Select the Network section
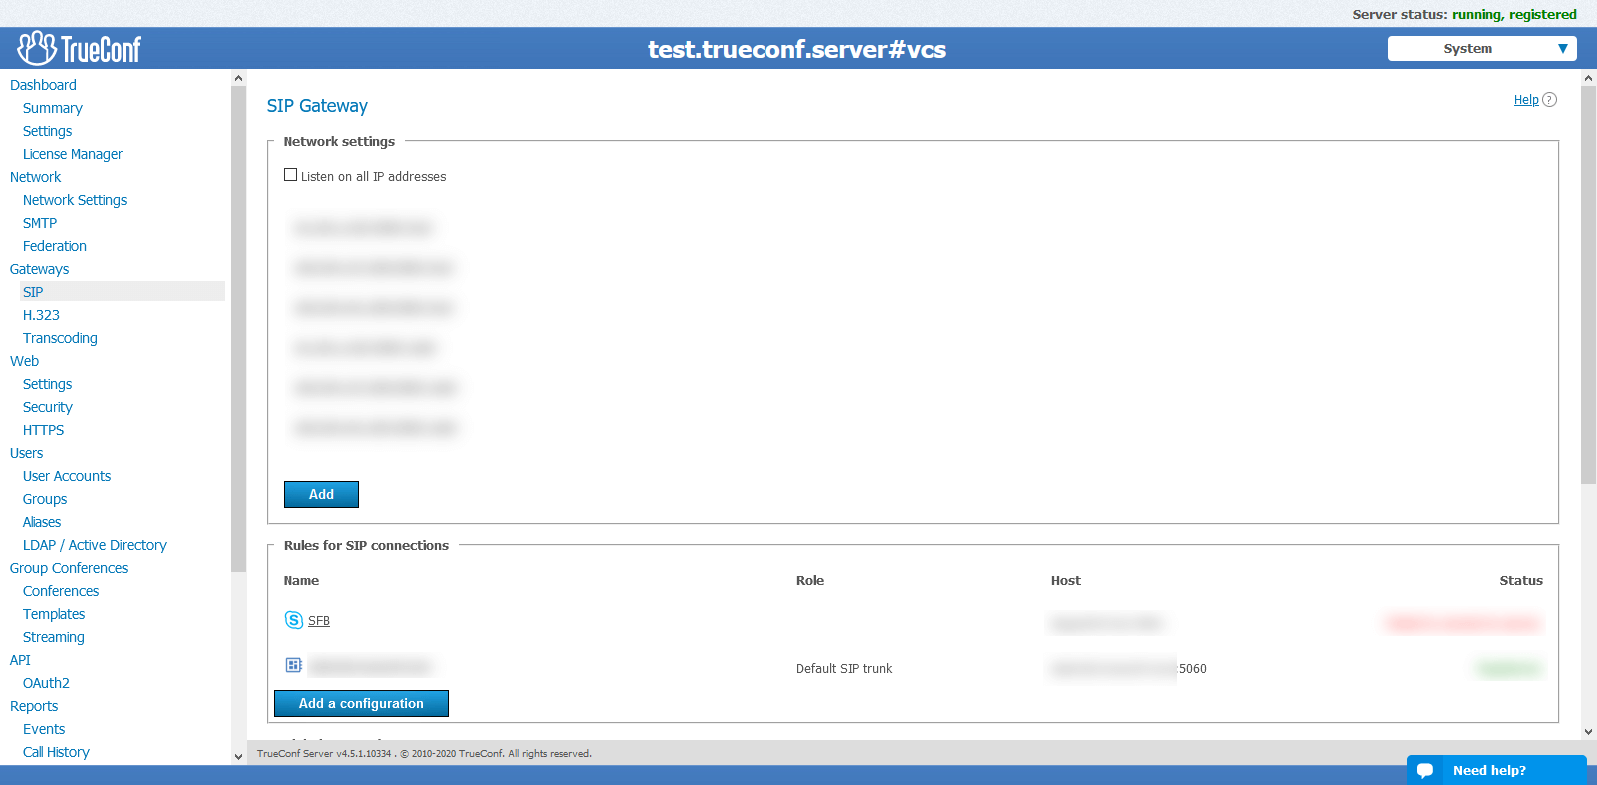The image size is (1597, 785). (36, 177)
